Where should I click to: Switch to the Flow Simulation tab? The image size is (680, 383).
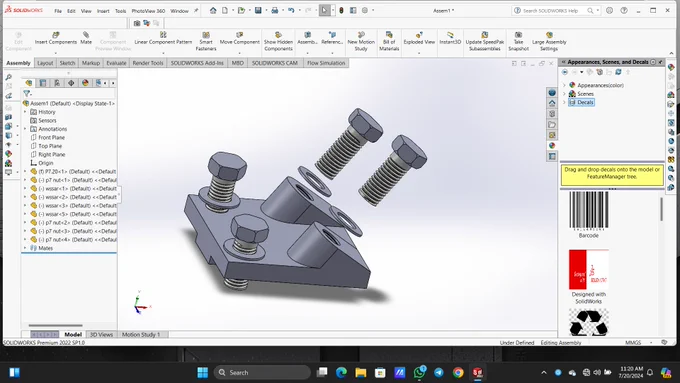pos(326,63)
